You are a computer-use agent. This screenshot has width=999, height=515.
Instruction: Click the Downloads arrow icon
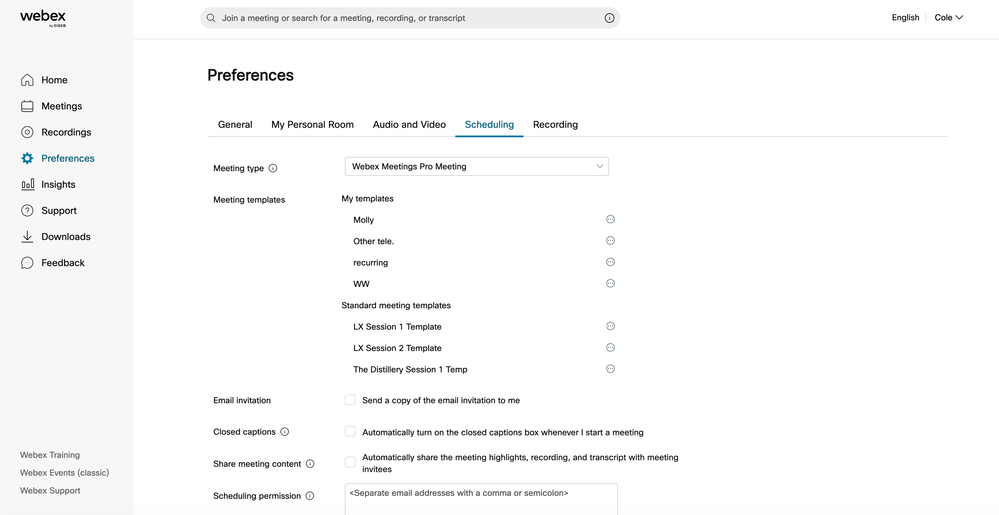pyautogui.click(x=27, y=236)
